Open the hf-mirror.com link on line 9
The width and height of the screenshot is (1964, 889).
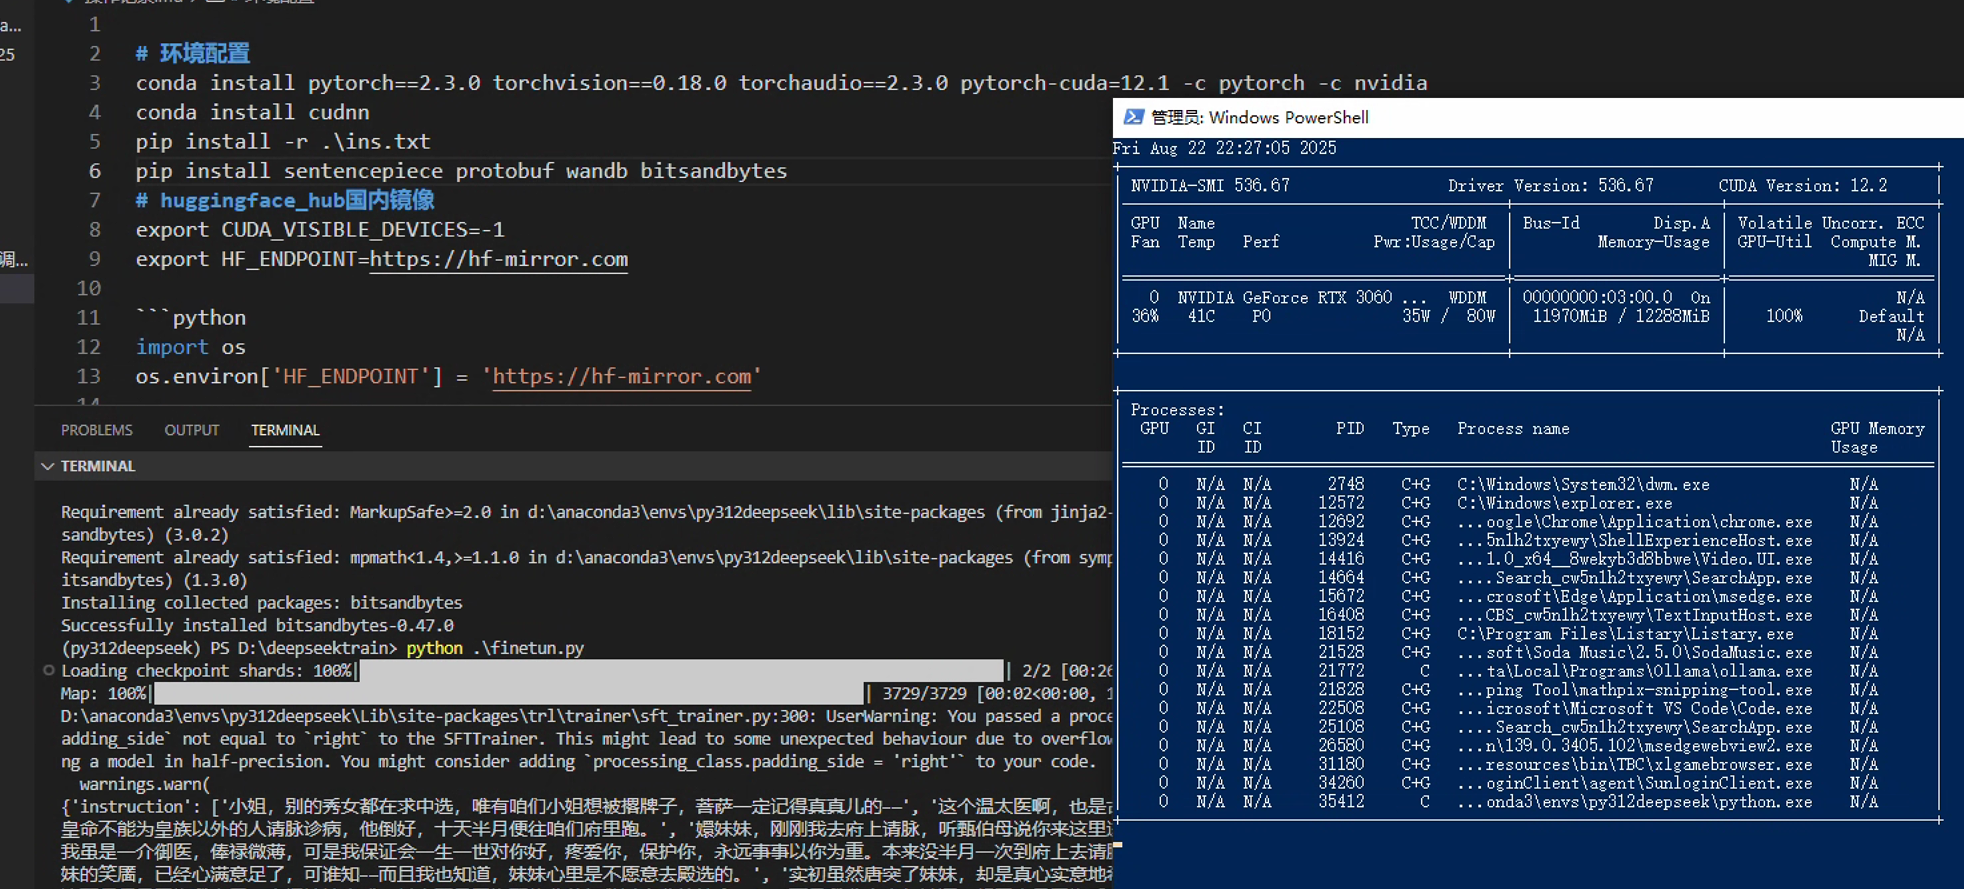[499, 259]
